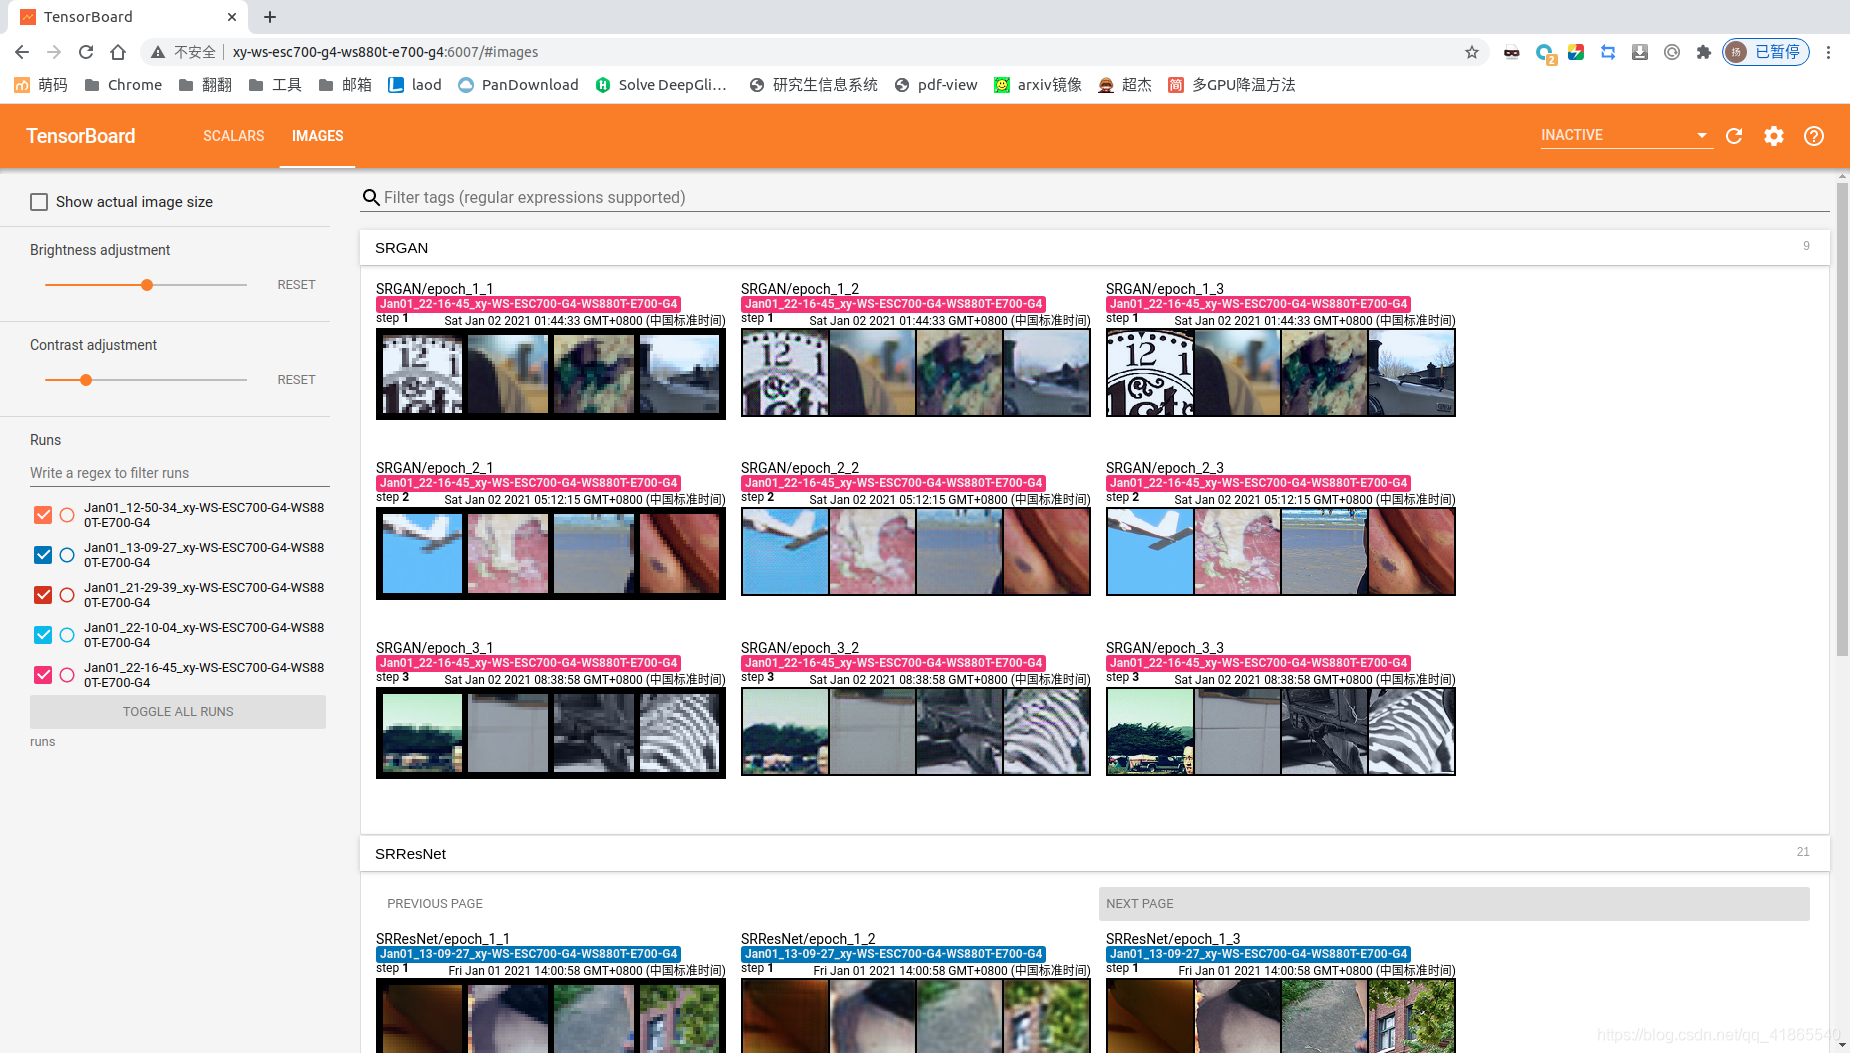Select radio button next to Jan01_22-16-45 run
The width and height of the screenshot is (1850, 1053).
(x=67, y=674)
